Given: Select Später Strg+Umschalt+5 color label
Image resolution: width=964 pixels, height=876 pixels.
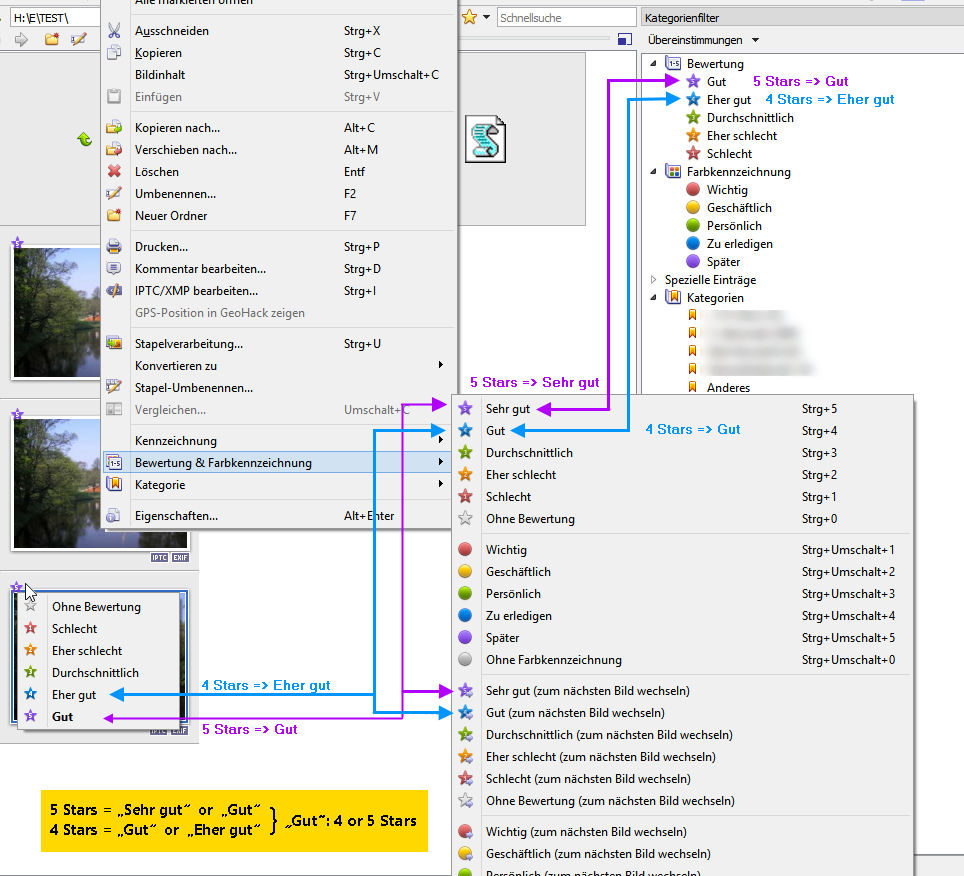Looking at the screenshot, I should tap(682, 637).
